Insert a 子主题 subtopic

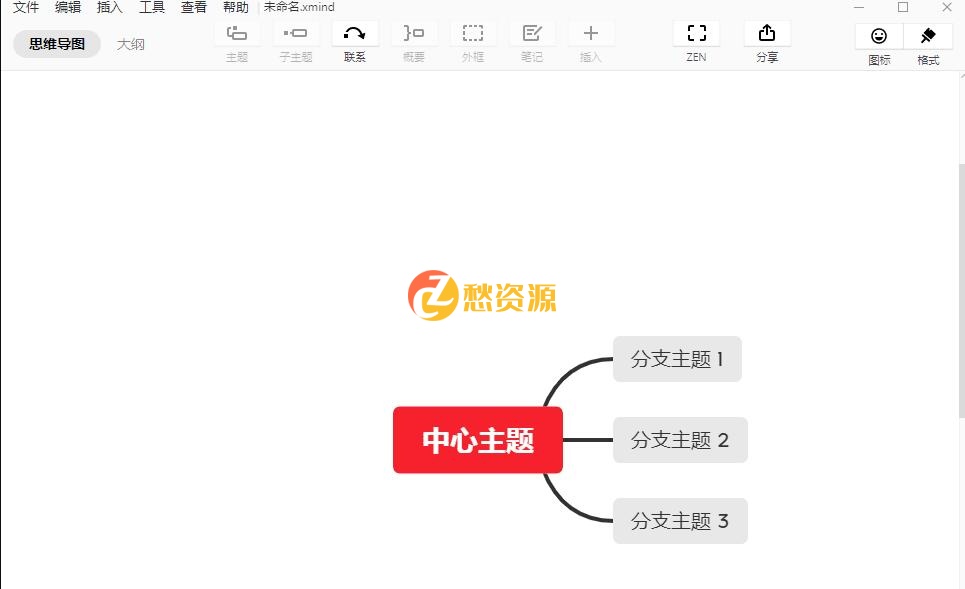[295, 40]
